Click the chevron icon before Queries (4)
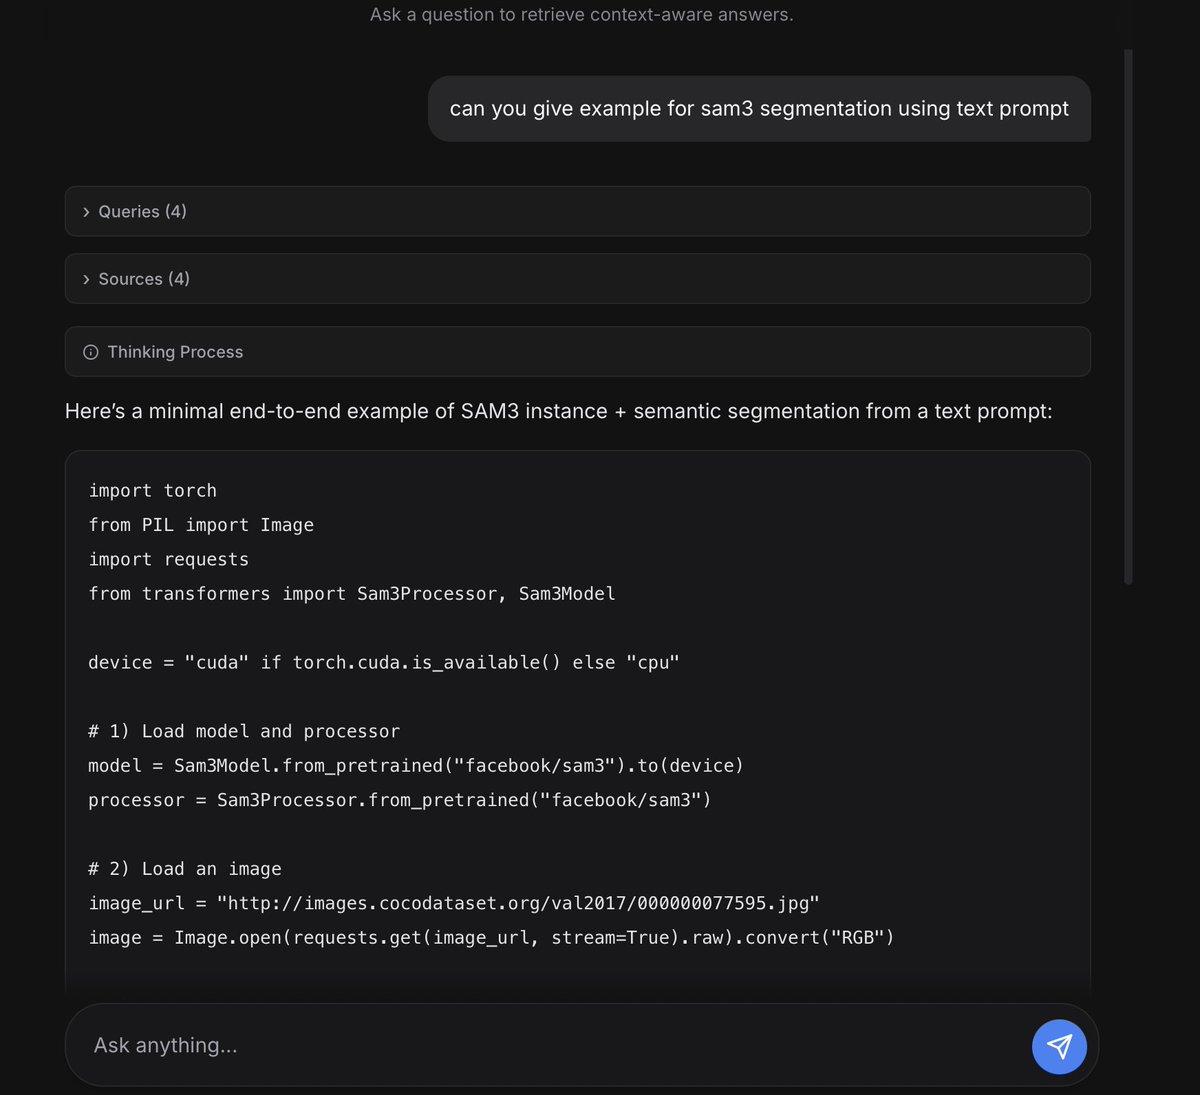Screen dimensions: 1200x1095 point(86,211)
